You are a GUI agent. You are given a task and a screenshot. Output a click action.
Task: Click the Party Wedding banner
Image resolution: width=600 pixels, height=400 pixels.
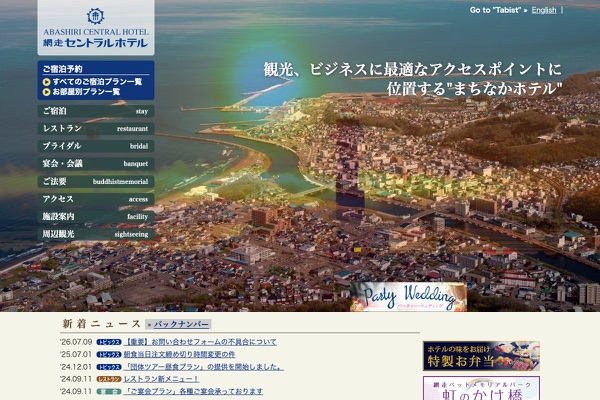(x=408, y=297)
